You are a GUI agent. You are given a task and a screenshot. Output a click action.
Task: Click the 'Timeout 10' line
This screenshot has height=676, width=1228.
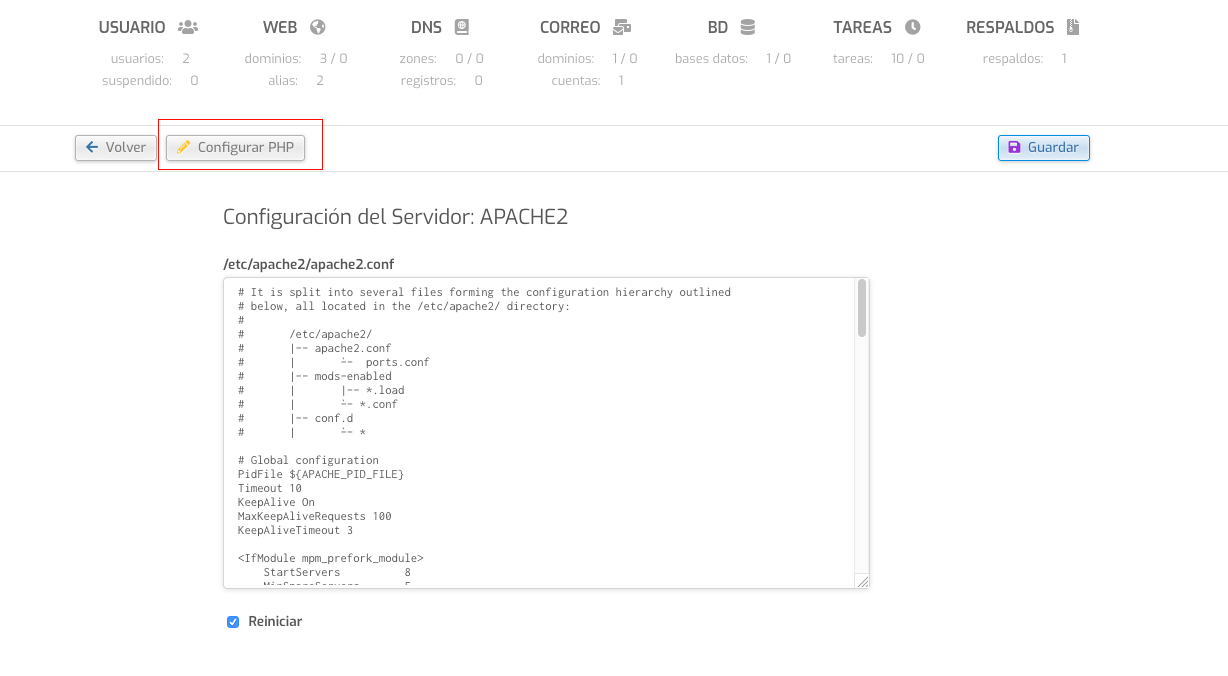(270, 488)
